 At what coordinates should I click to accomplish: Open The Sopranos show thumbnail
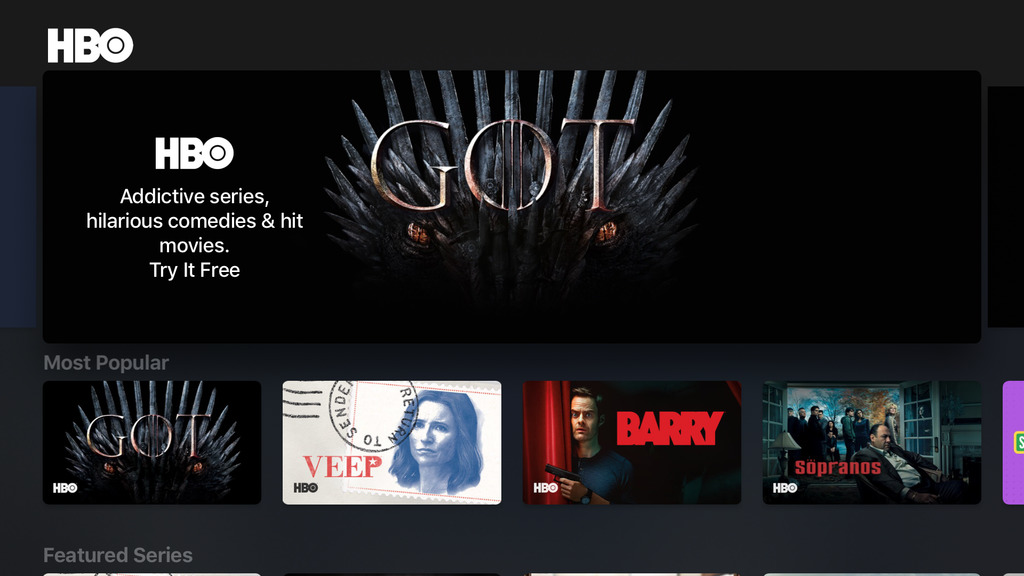pyautogui.click(x=872, y=442)
